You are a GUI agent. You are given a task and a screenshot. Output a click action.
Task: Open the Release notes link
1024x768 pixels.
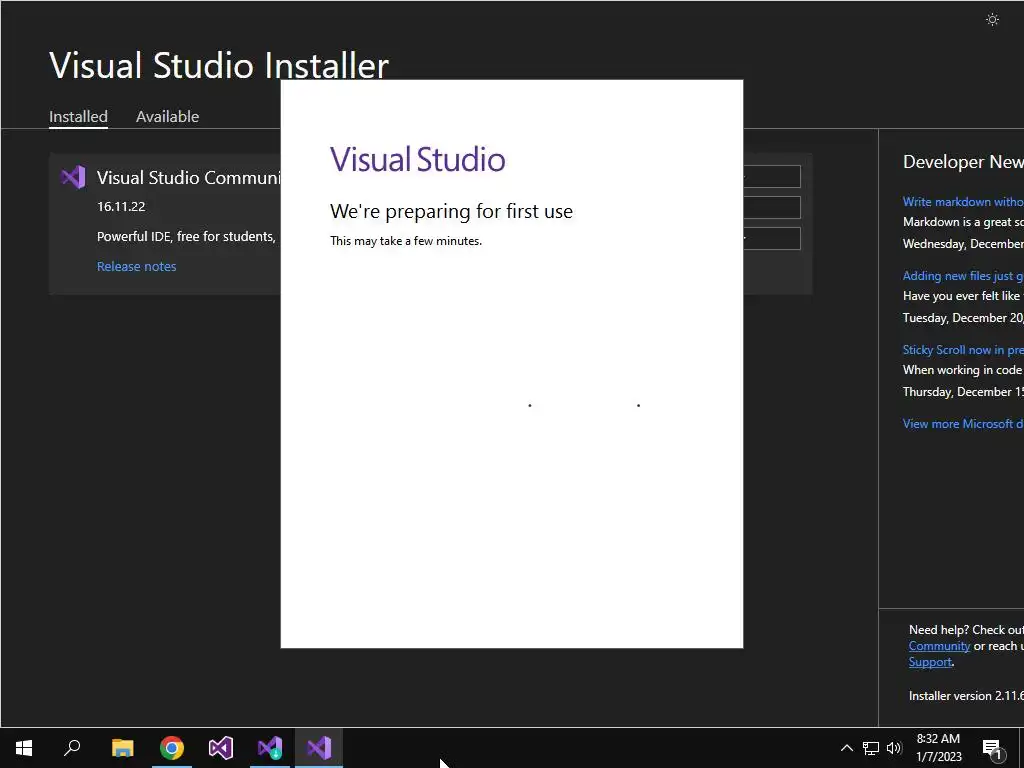pyautogui.click(x=136, y=266)
